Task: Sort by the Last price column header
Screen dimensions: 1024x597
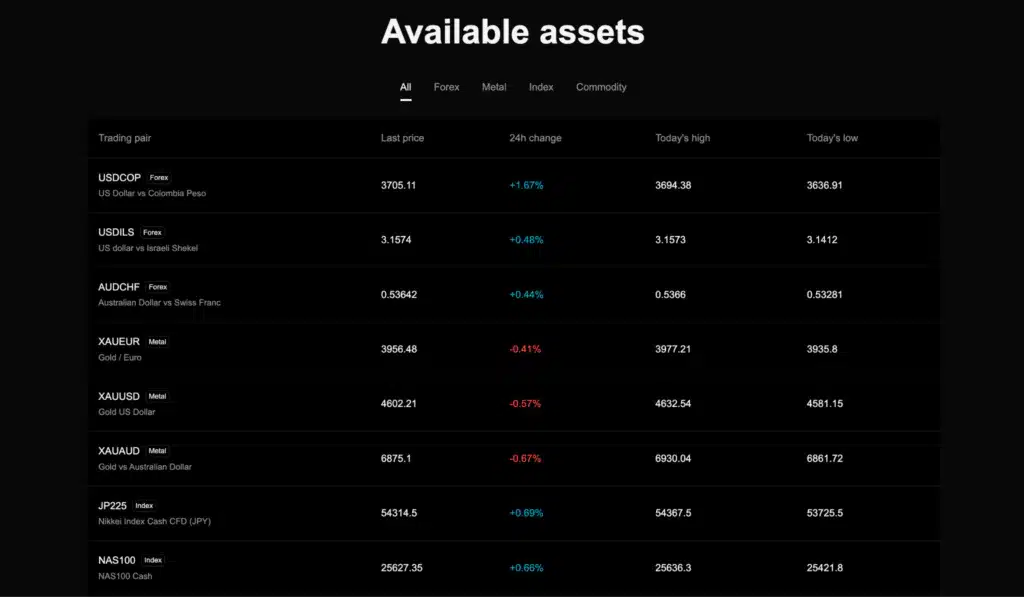Action: 402,138
